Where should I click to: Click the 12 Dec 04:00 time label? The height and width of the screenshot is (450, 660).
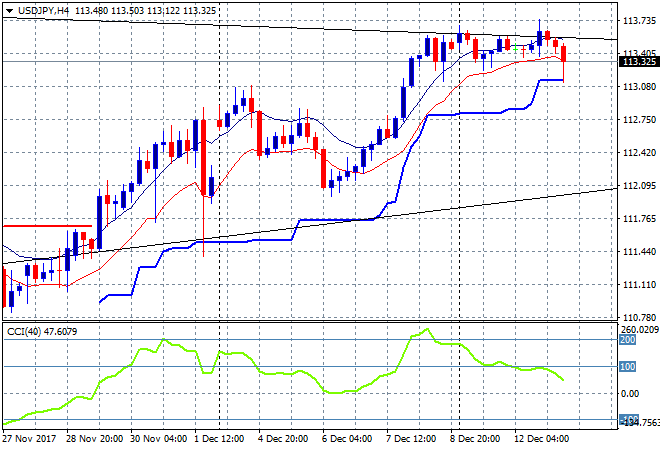pos(542,439)
